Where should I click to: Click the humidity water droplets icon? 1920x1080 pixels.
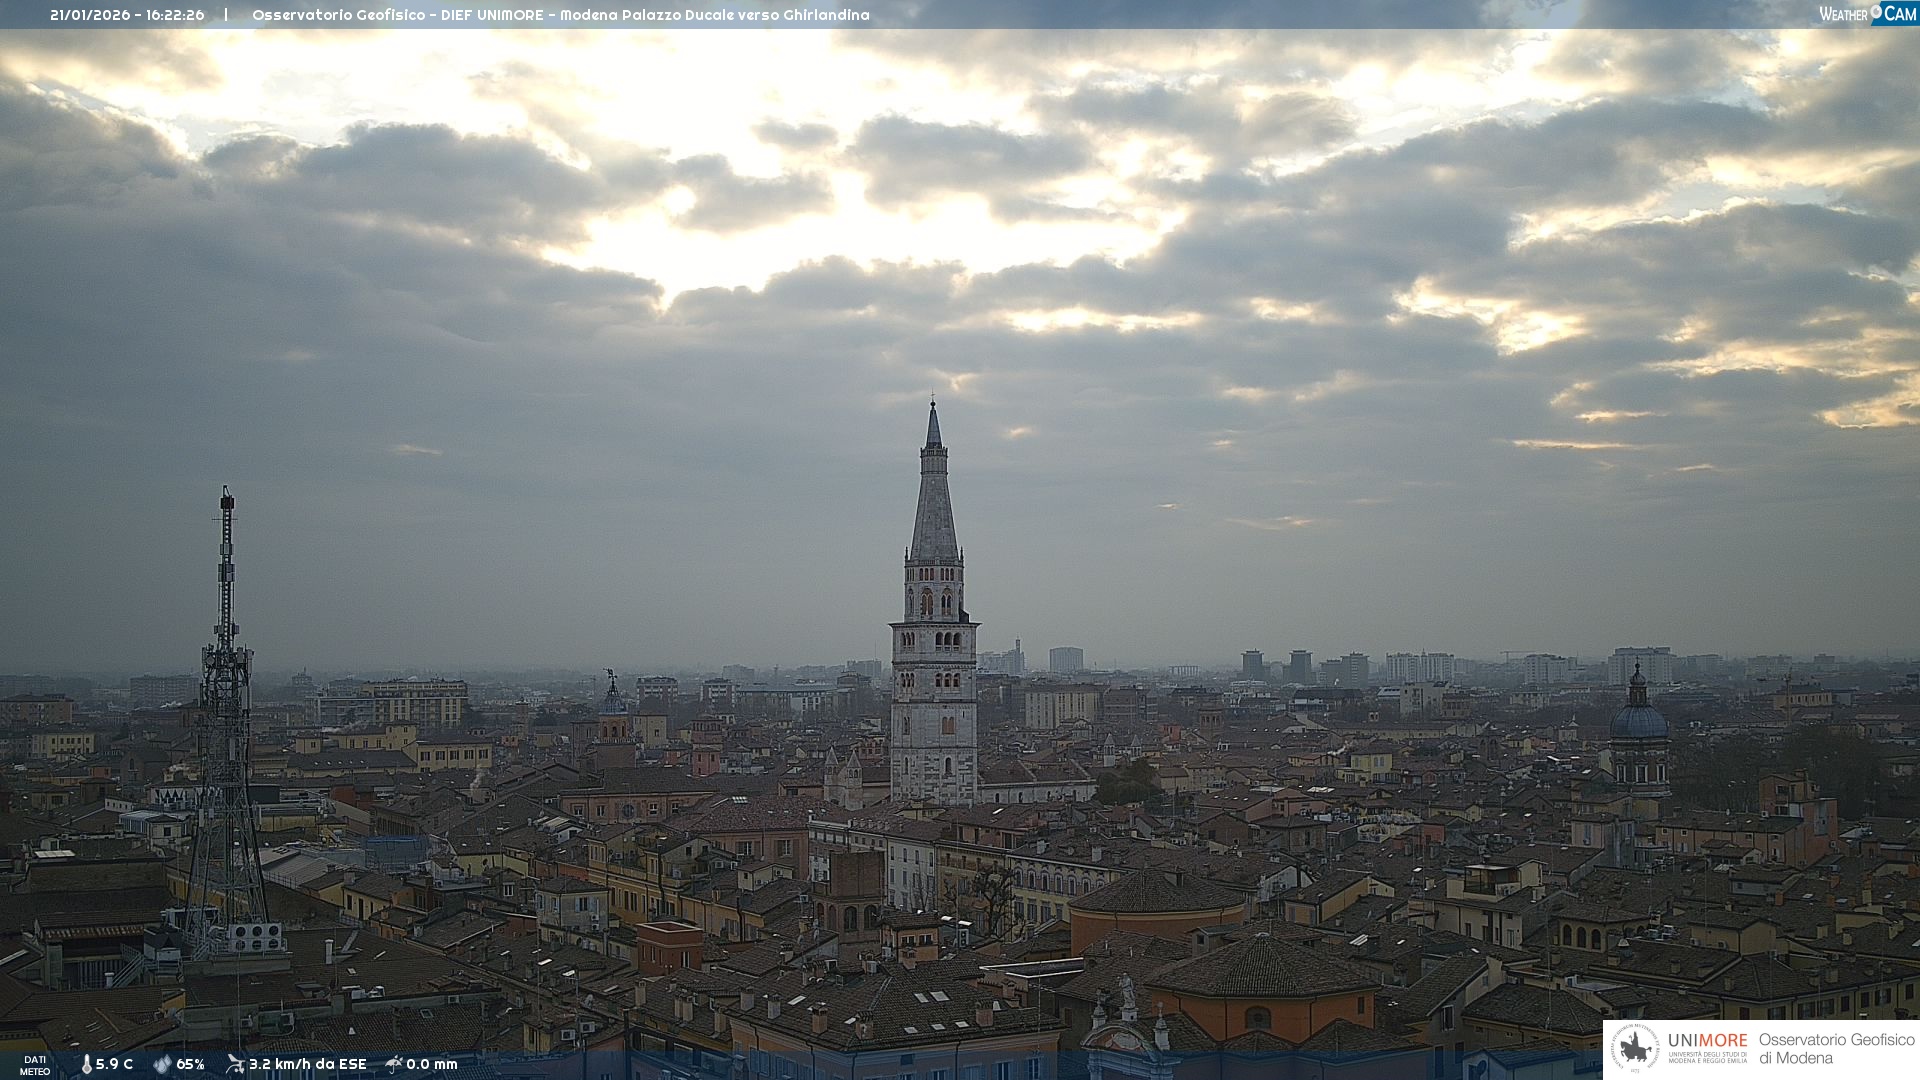162,1064
